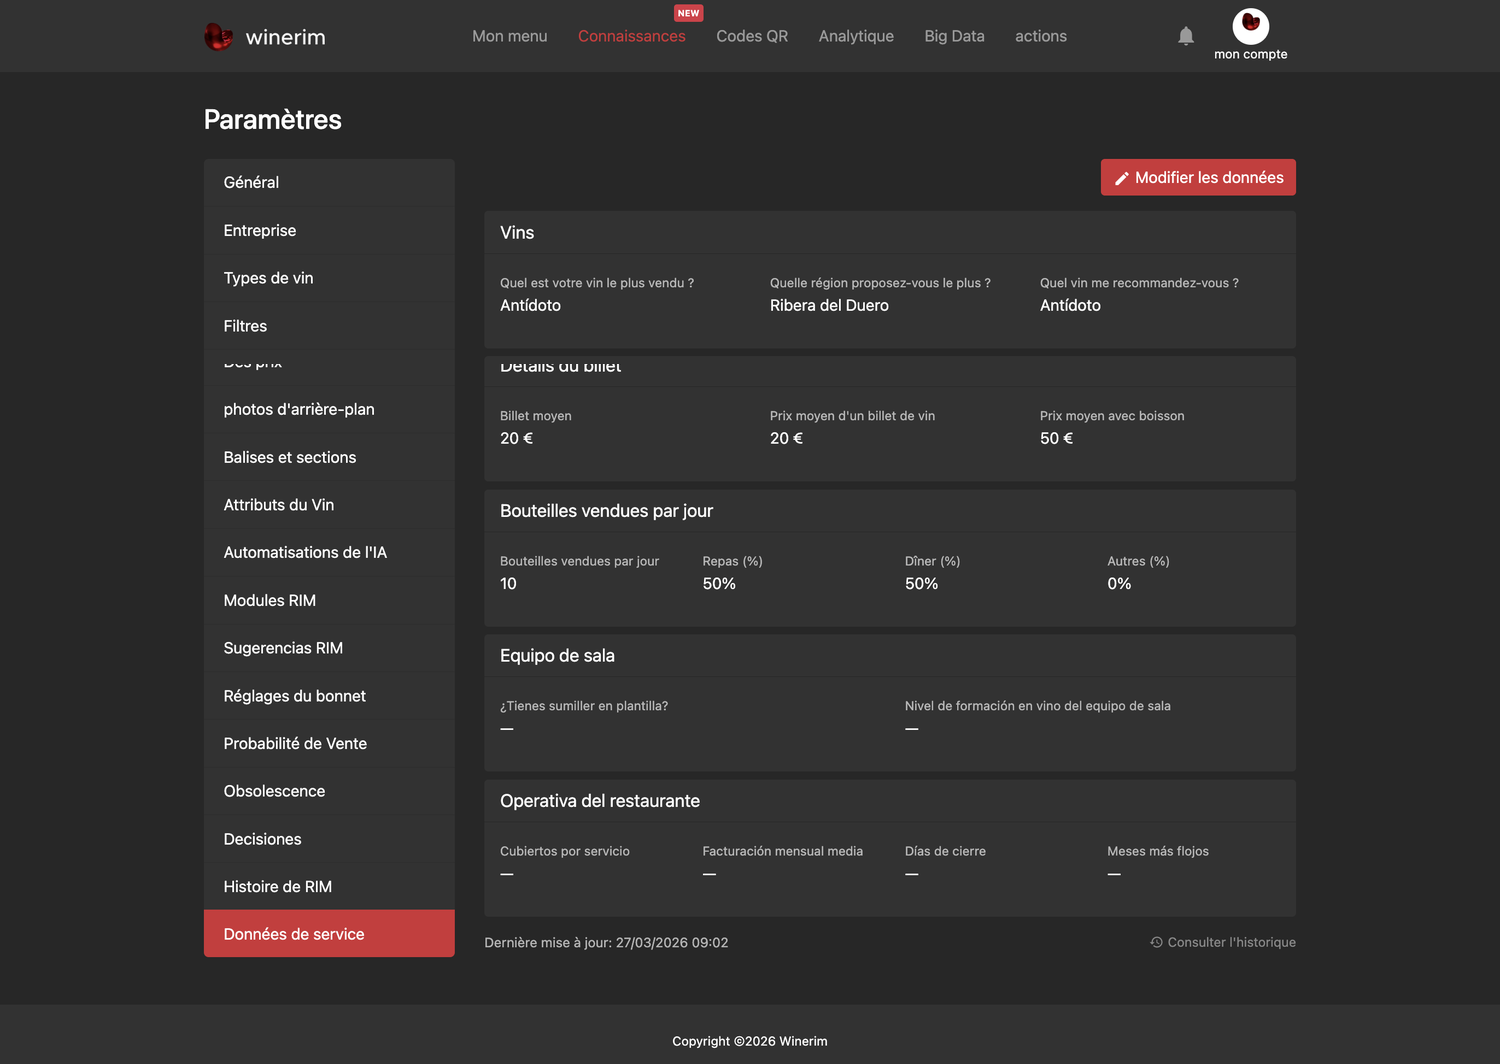
Task: Go to Codes QR
Action: point(752,36)
